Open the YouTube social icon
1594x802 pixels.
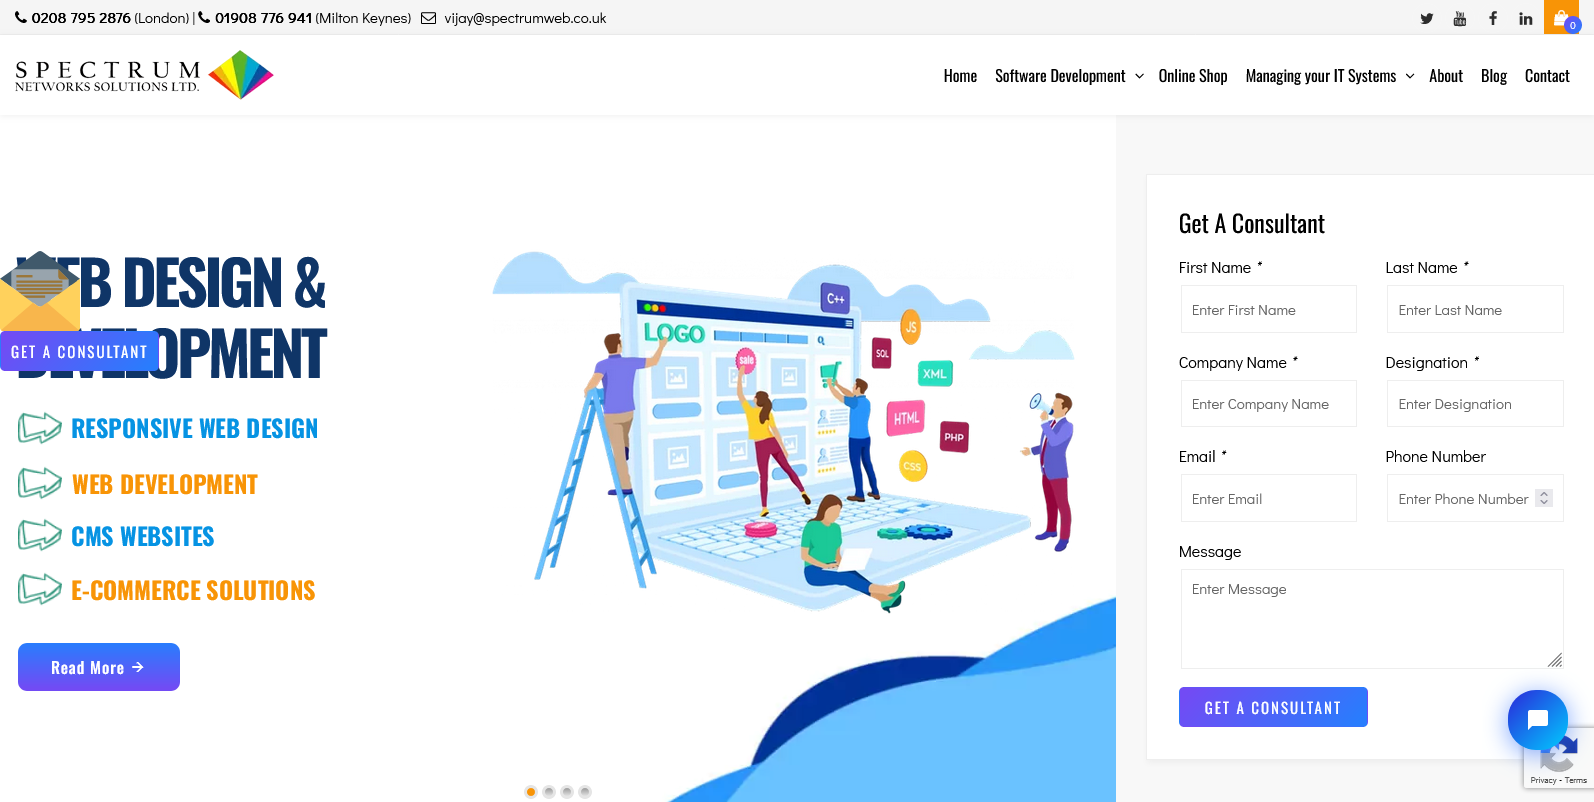(1459, 18)
